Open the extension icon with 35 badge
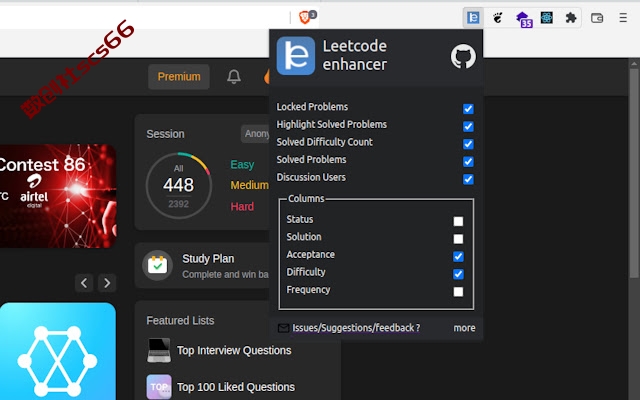 [523, 19]
